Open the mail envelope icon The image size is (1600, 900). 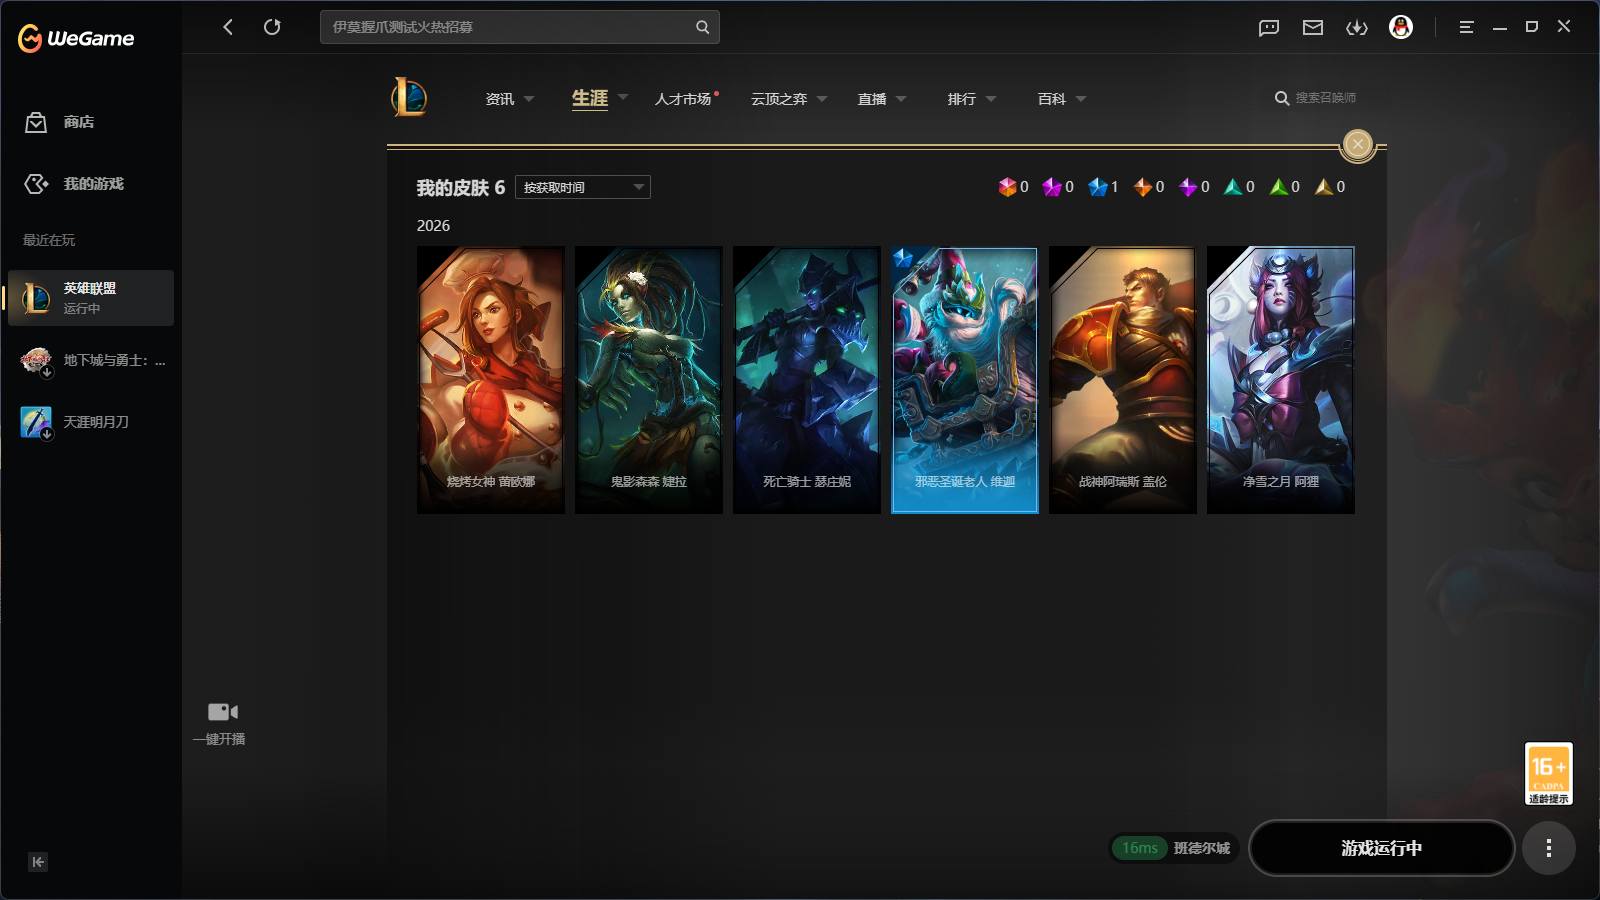coord(1313,27)
